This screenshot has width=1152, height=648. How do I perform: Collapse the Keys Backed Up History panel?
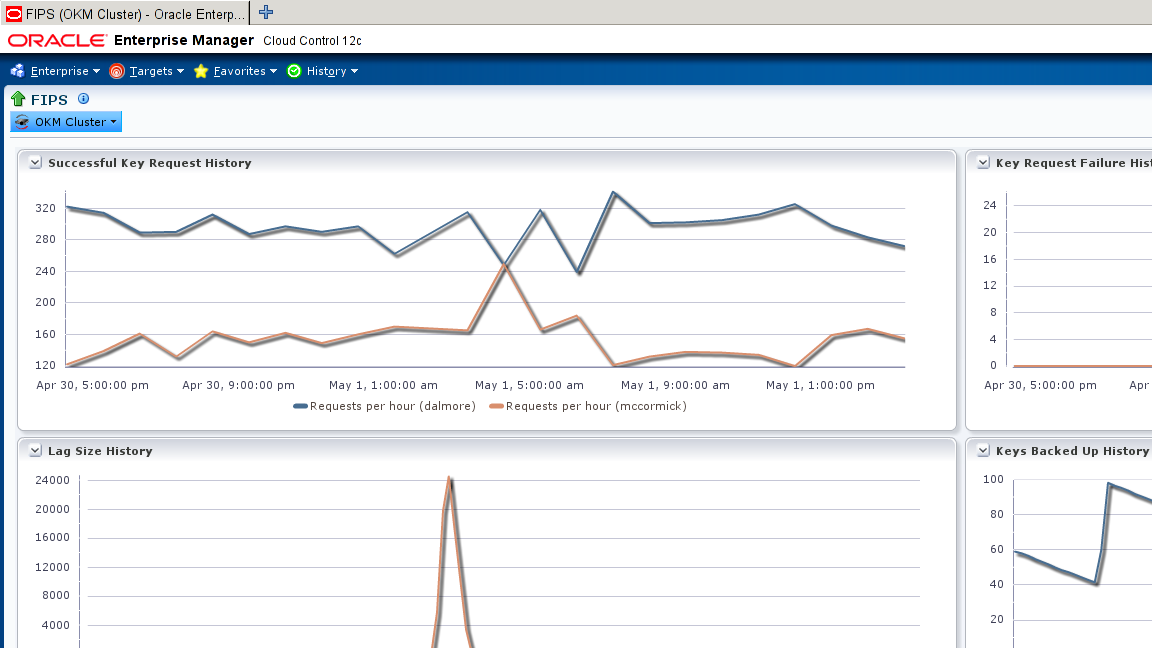click(x=983, y=451)
